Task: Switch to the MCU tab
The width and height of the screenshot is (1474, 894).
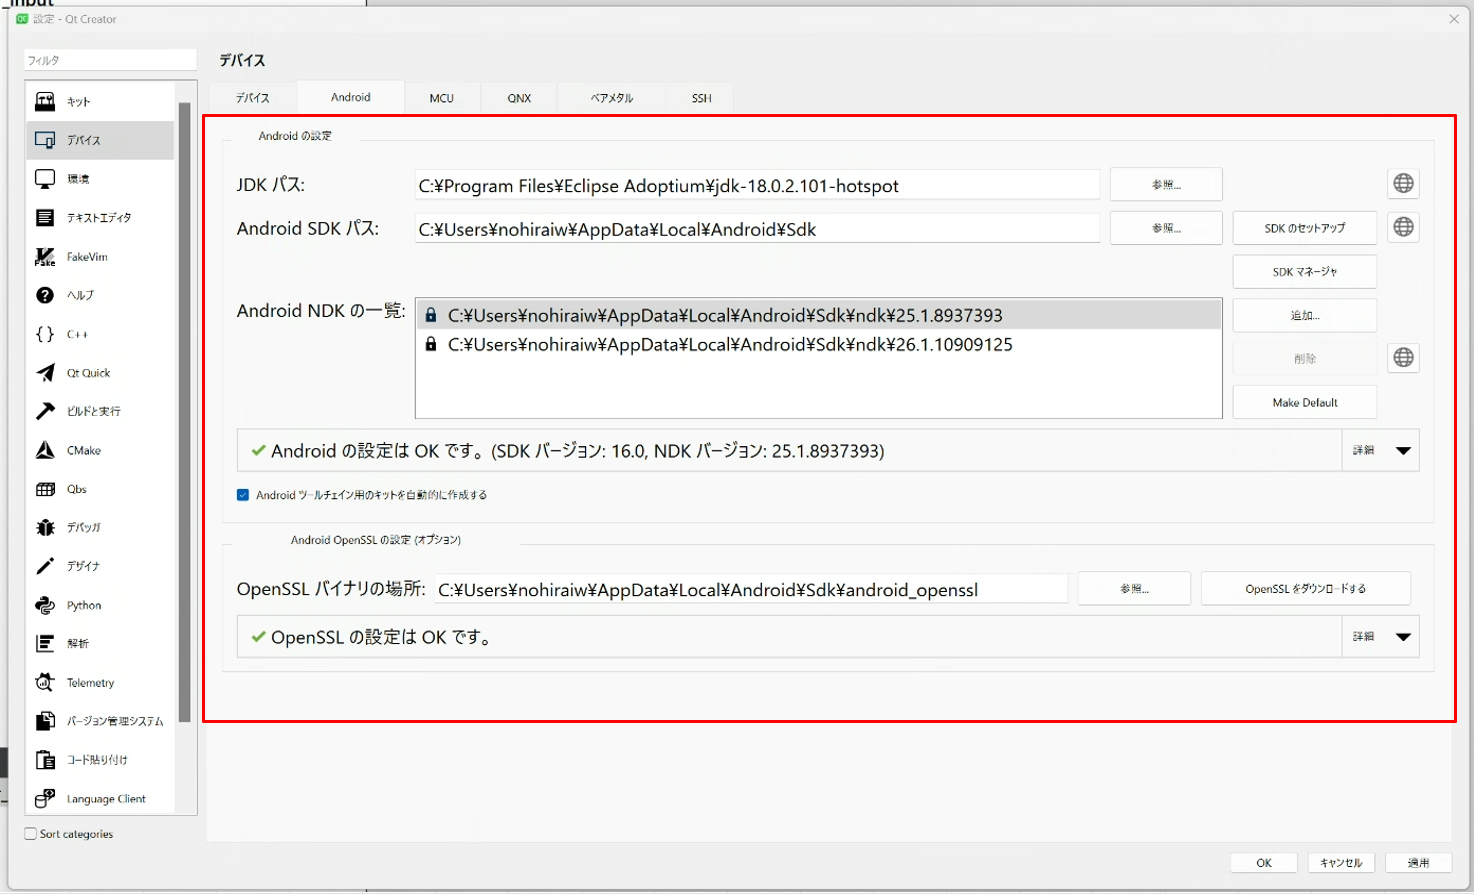Action: tap(441, 98)
